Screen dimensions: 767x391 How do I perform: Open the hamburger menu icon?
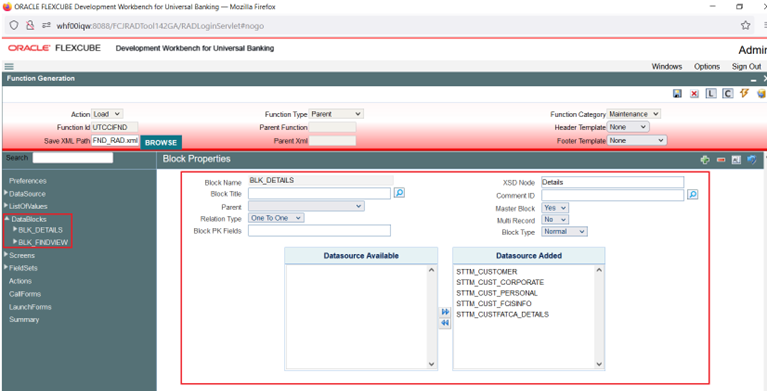point(9,67)
